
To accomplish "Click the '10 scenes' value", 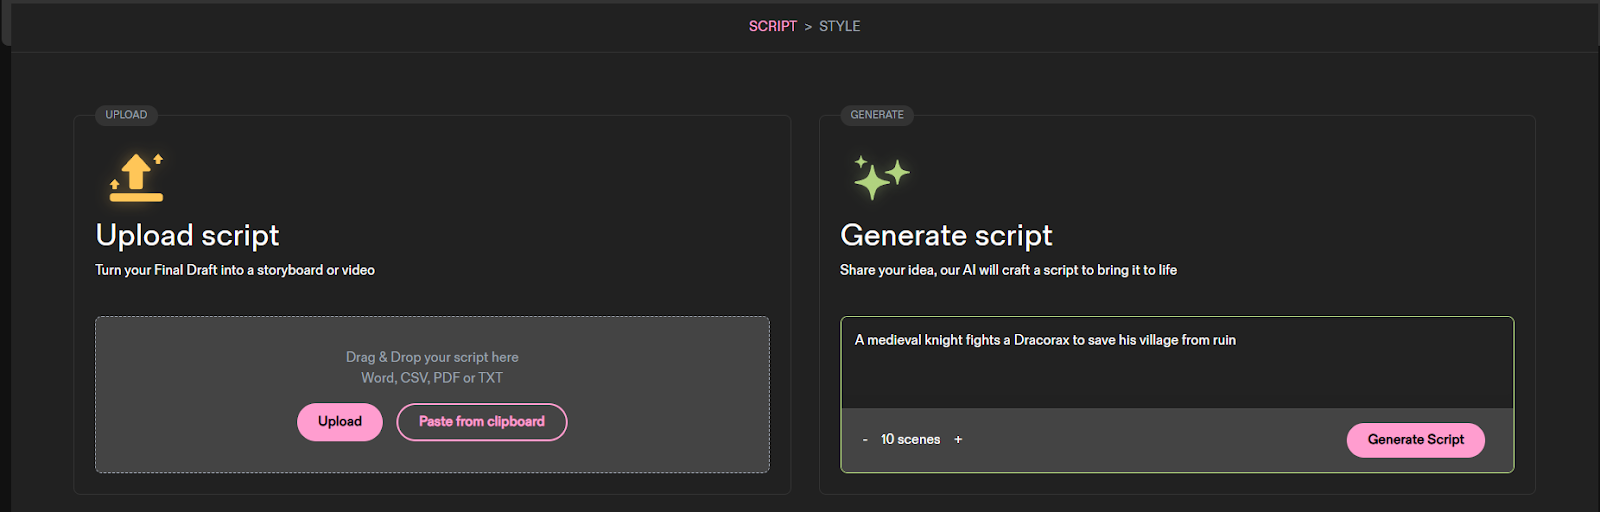I will point(910,440).
